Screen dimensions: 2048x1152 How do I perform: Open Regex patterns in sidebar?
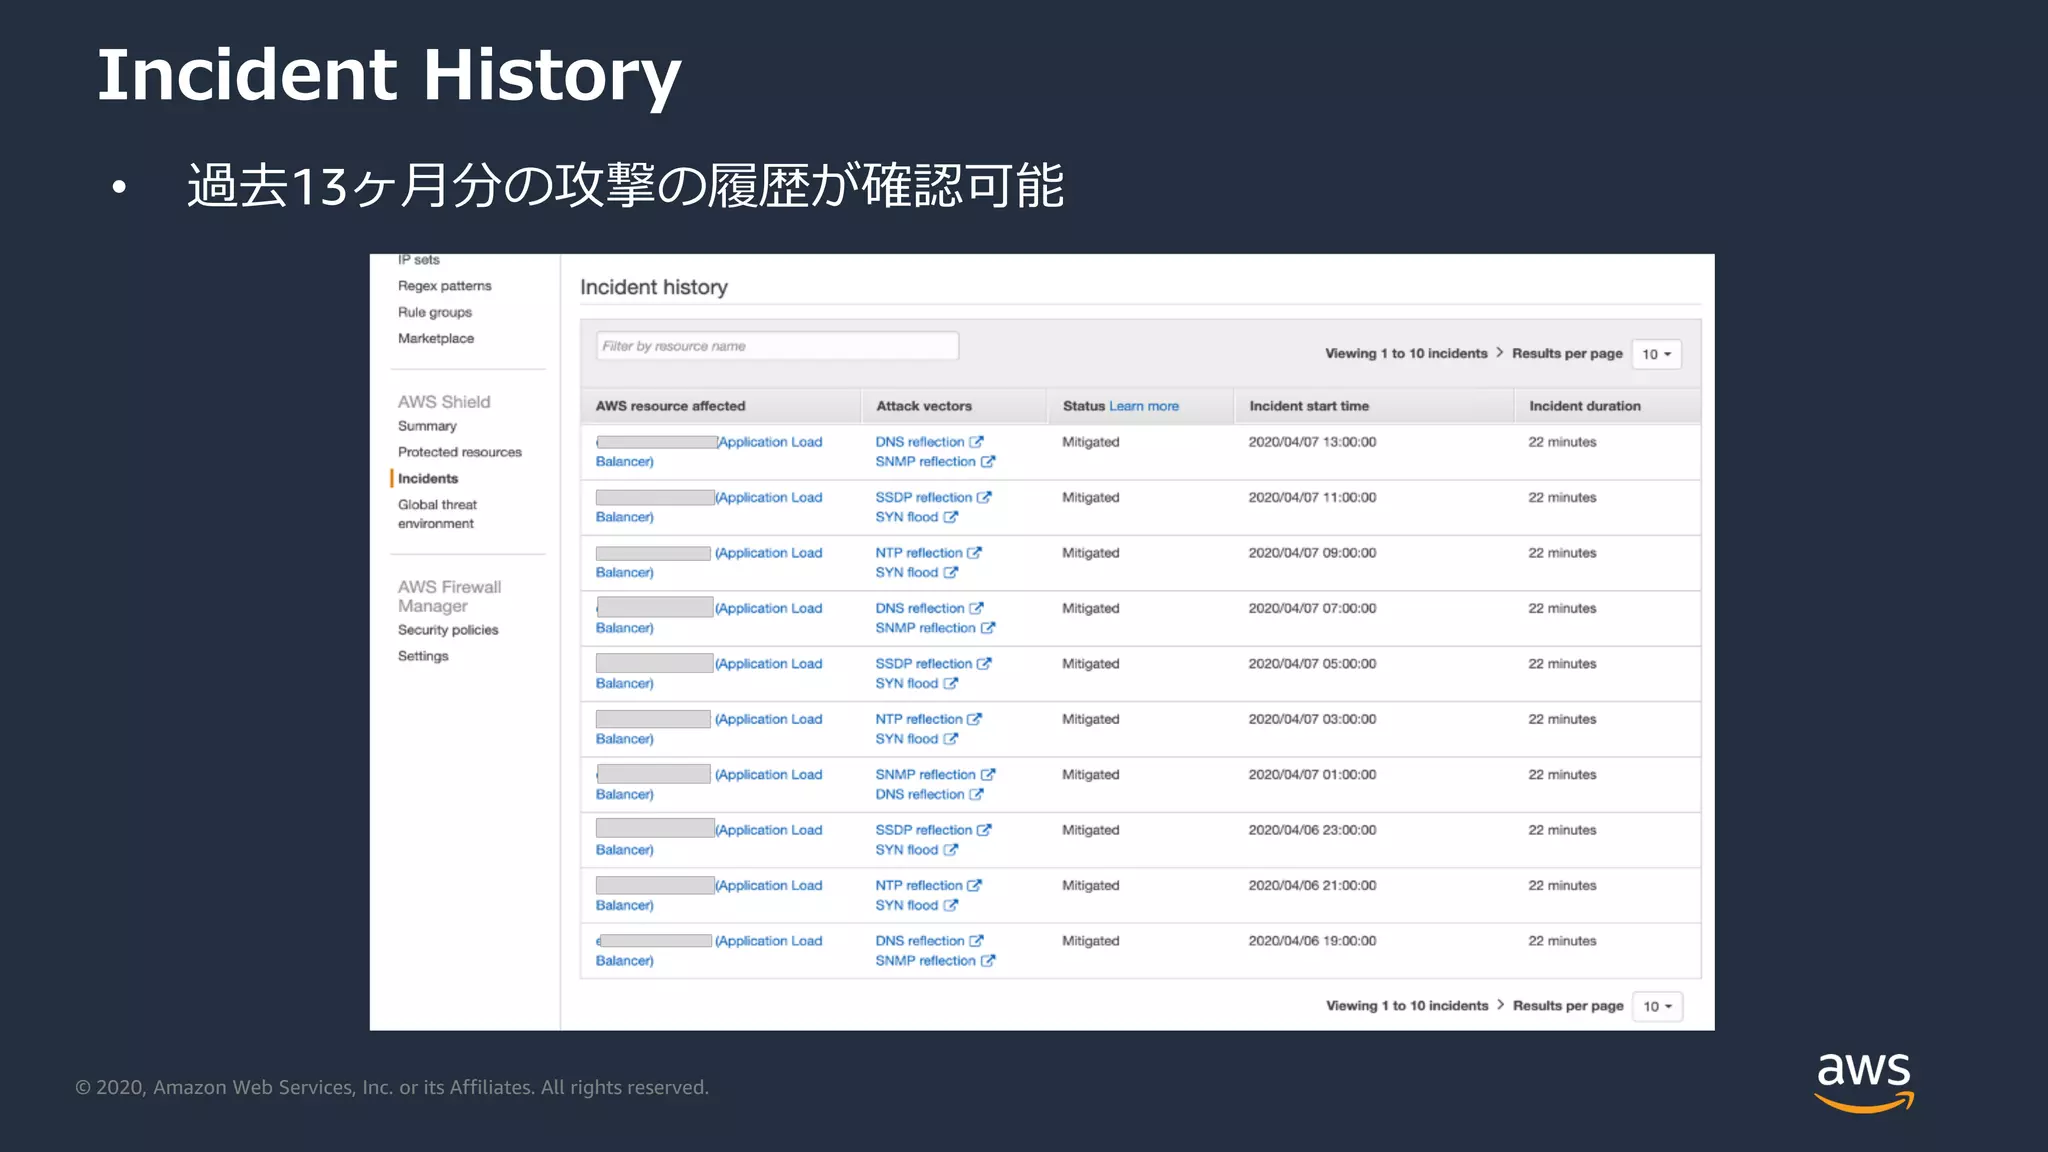coord(445,286)
